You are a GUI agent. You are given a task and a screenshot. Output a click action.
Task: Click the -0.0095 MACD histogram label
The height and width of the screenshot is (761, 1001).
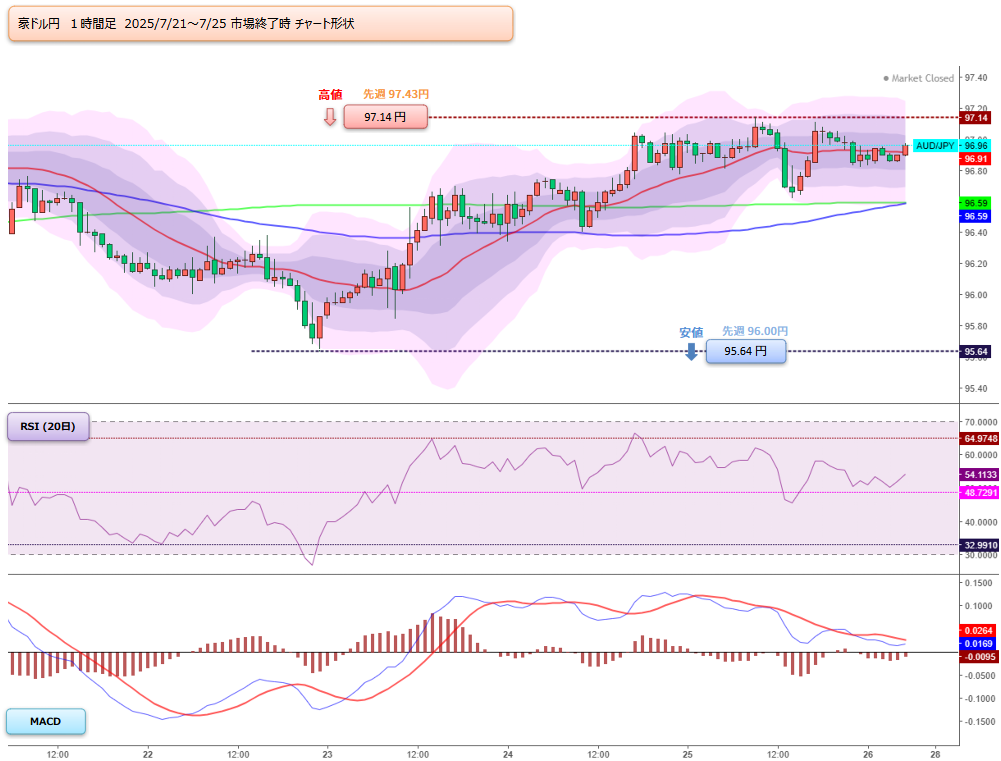click(978, 657)
